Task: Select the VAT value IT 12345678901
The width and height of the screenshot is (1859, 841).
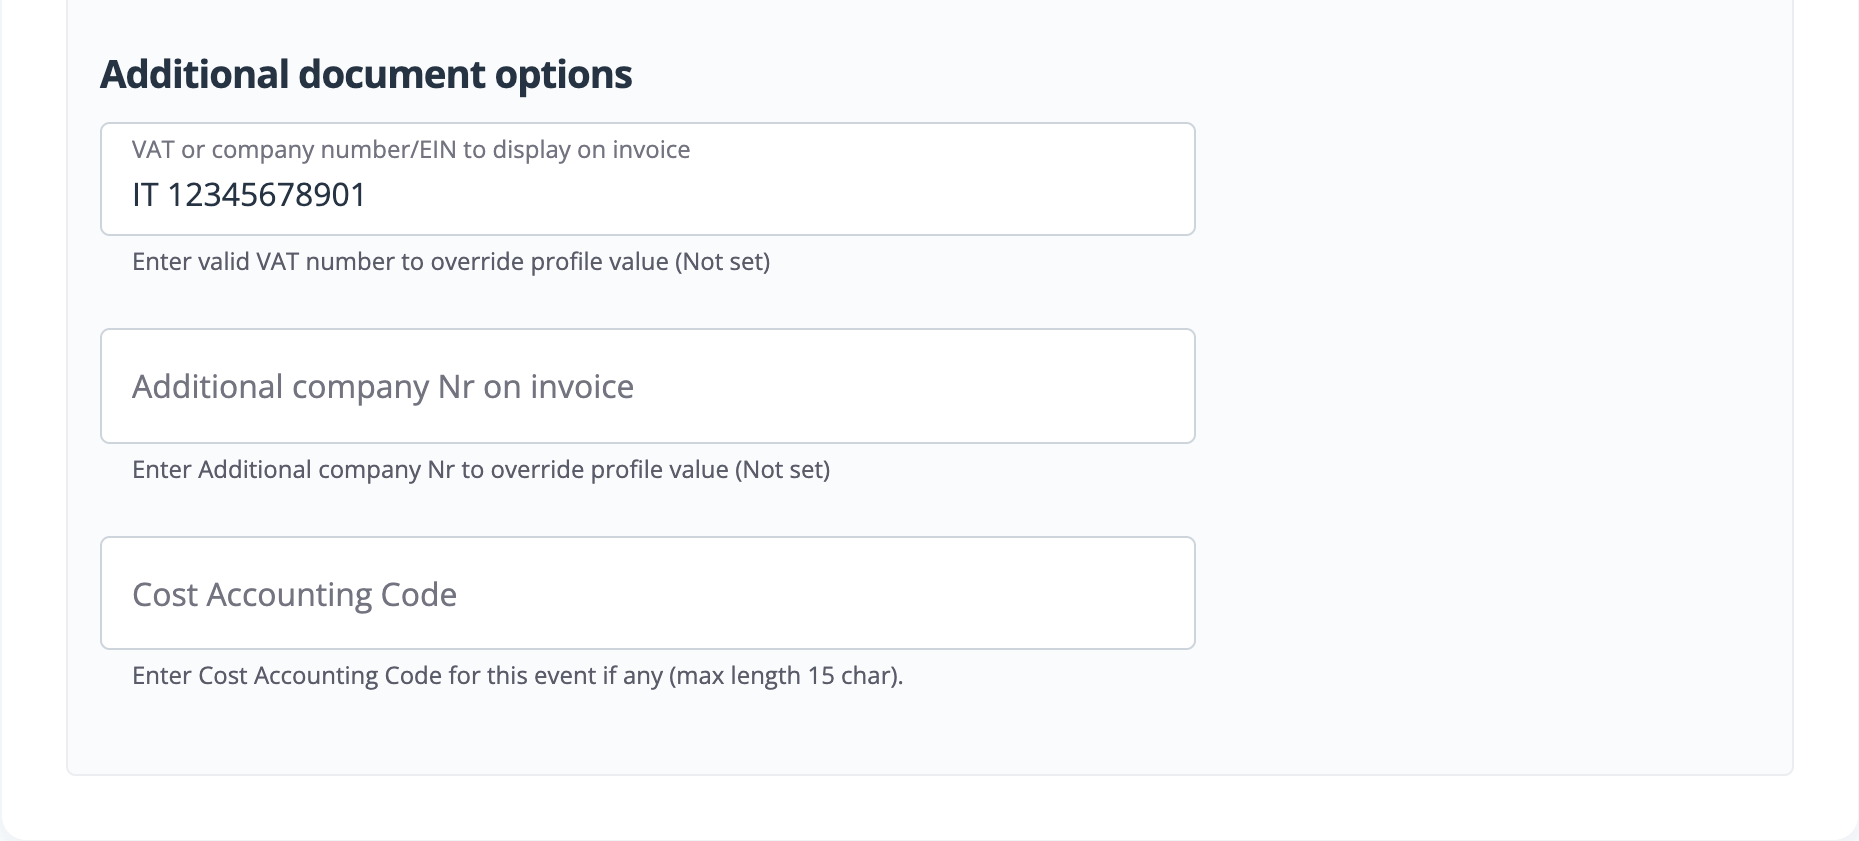Action: pos(249,195)
